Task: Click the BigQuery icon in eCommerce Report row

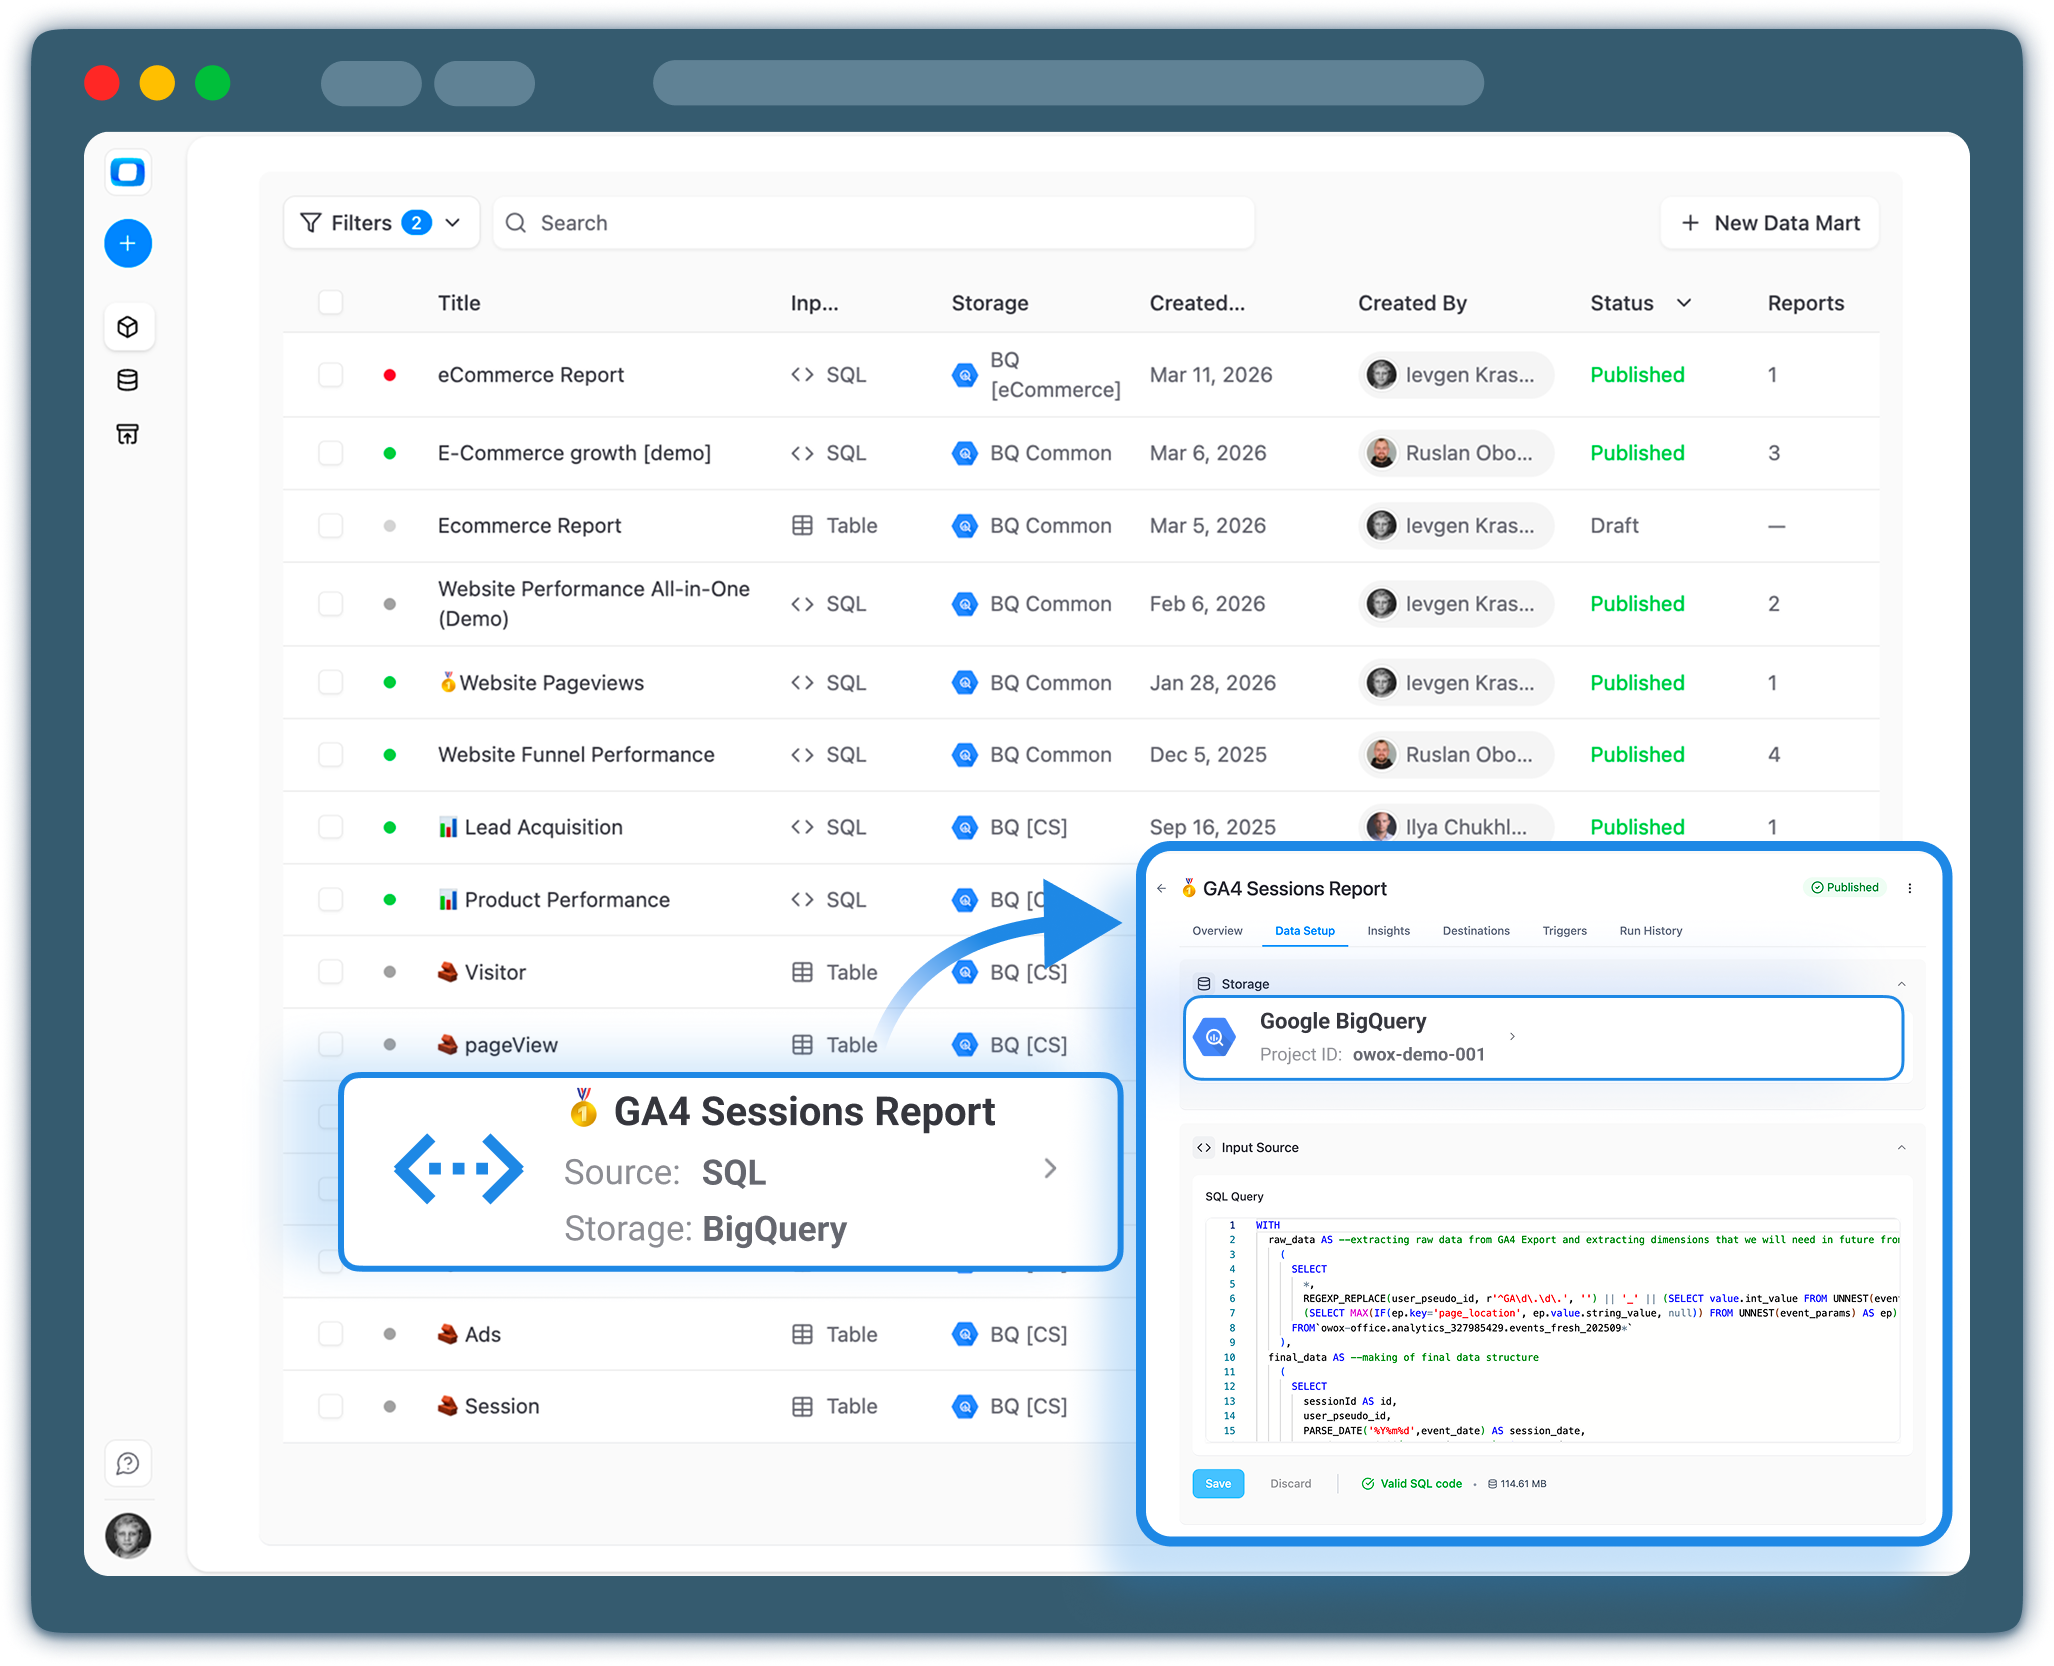Action: [x=964, y=375]
